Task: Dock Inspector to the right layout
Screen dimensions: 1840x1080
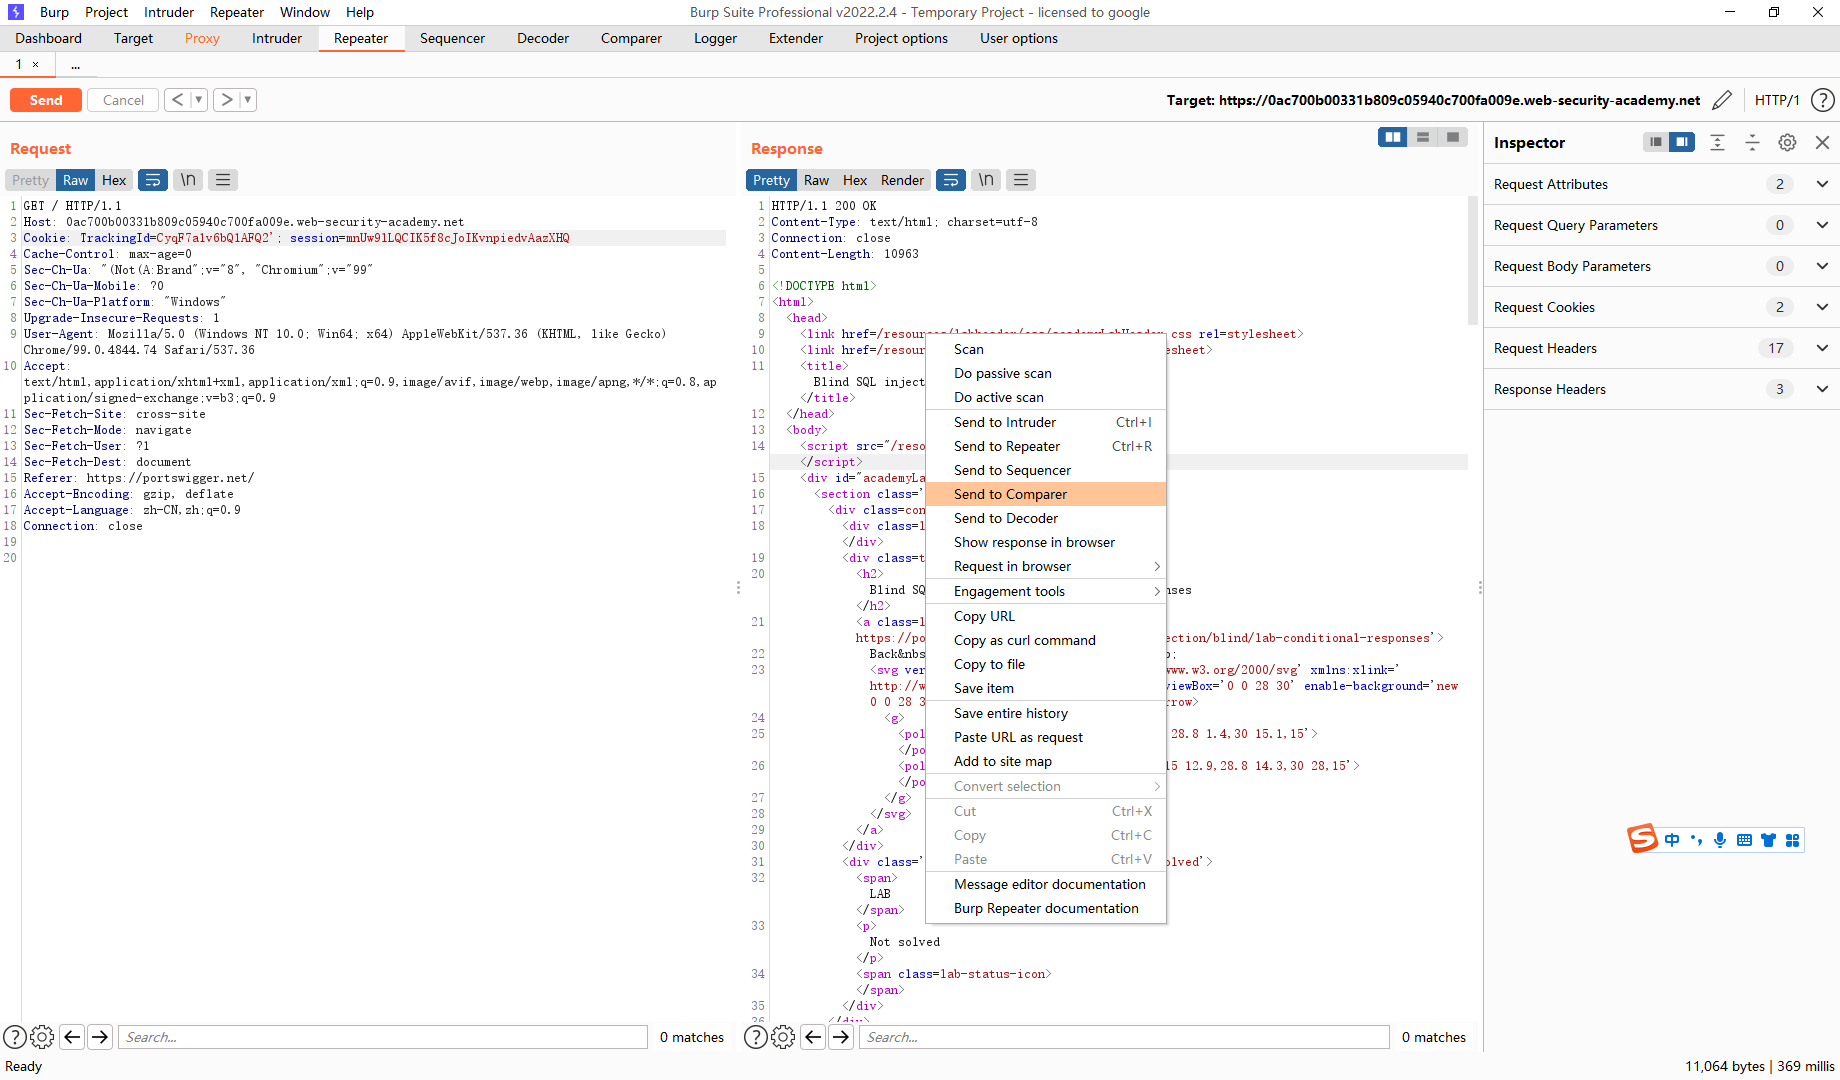Action: 1683,142
